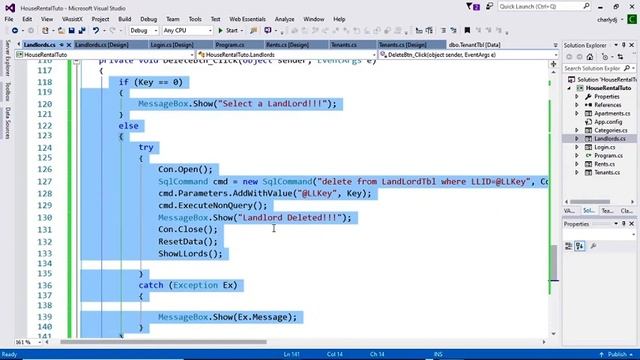The image size is (640, 360).
Task: Close the Landlords.cs tab
Action: coord(69,45)
